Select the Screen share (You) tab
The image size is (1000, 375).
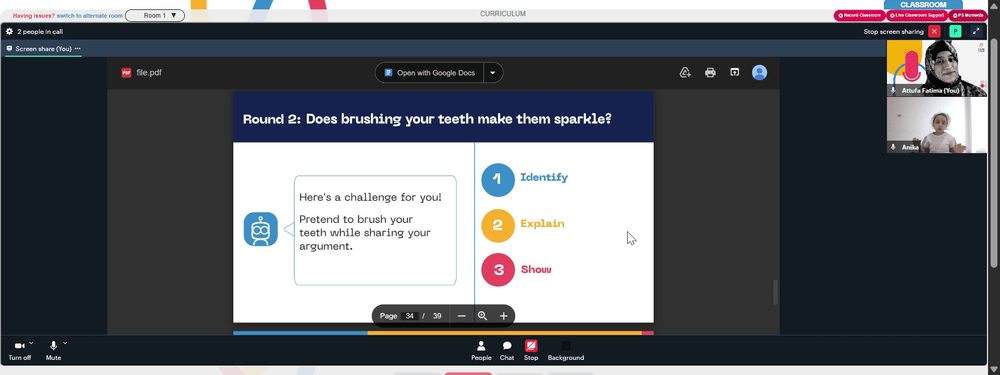[43, 48]
